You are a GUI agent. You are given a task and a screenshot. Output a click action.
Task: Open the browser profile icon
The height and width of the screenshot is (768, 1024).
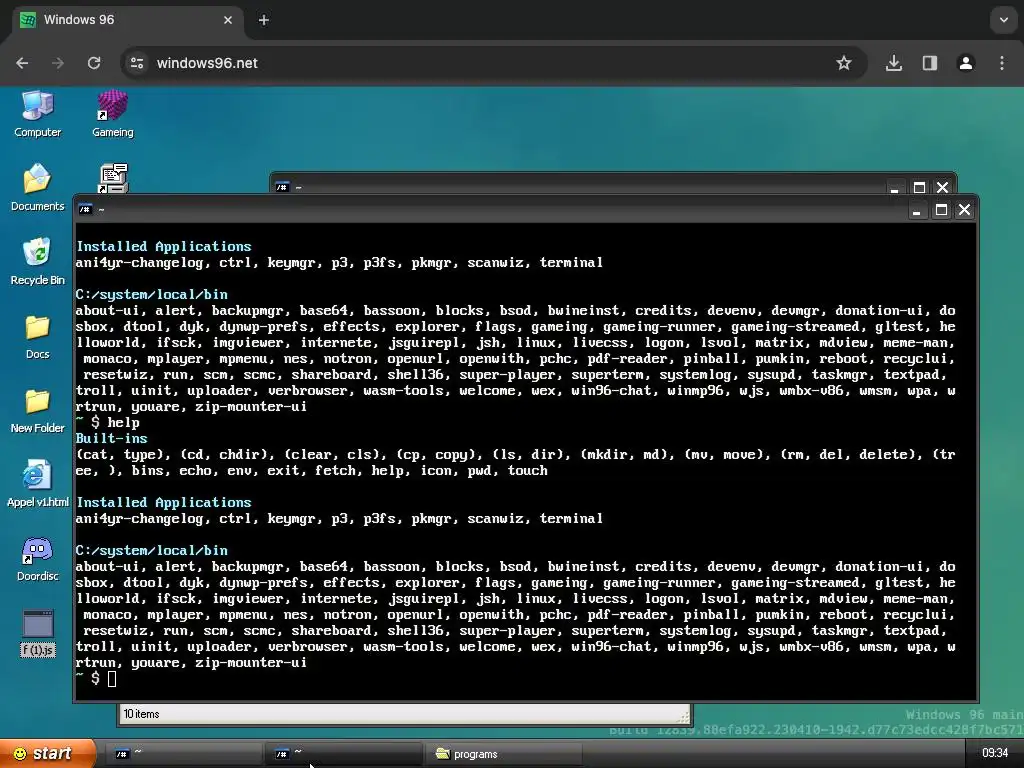[966, 63]
